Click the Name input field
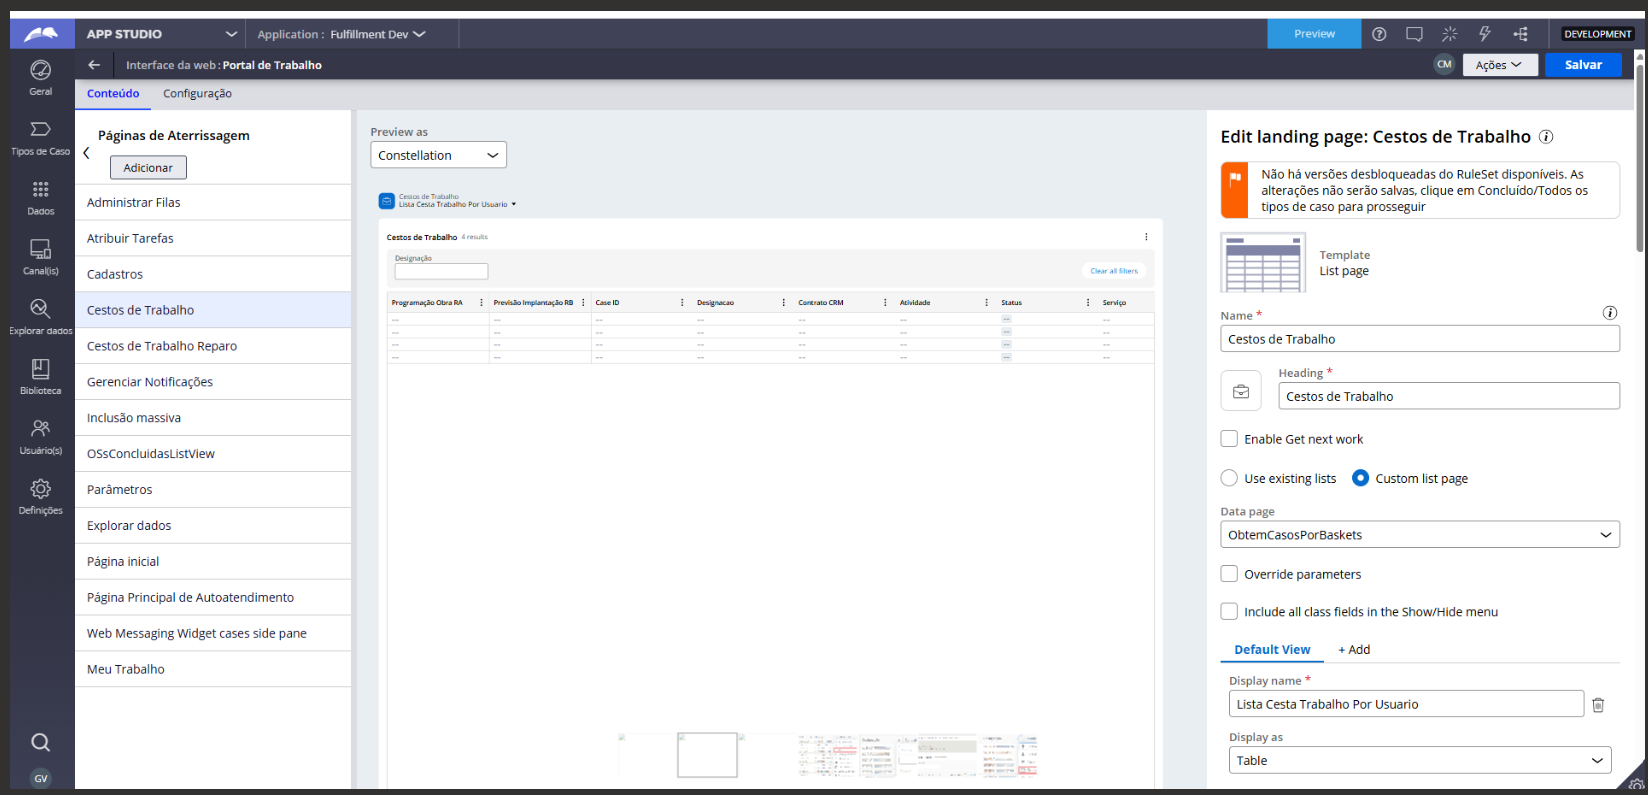Viewport: 1648px width, 795px height. pyautogui.click(x=1419, y=339)
